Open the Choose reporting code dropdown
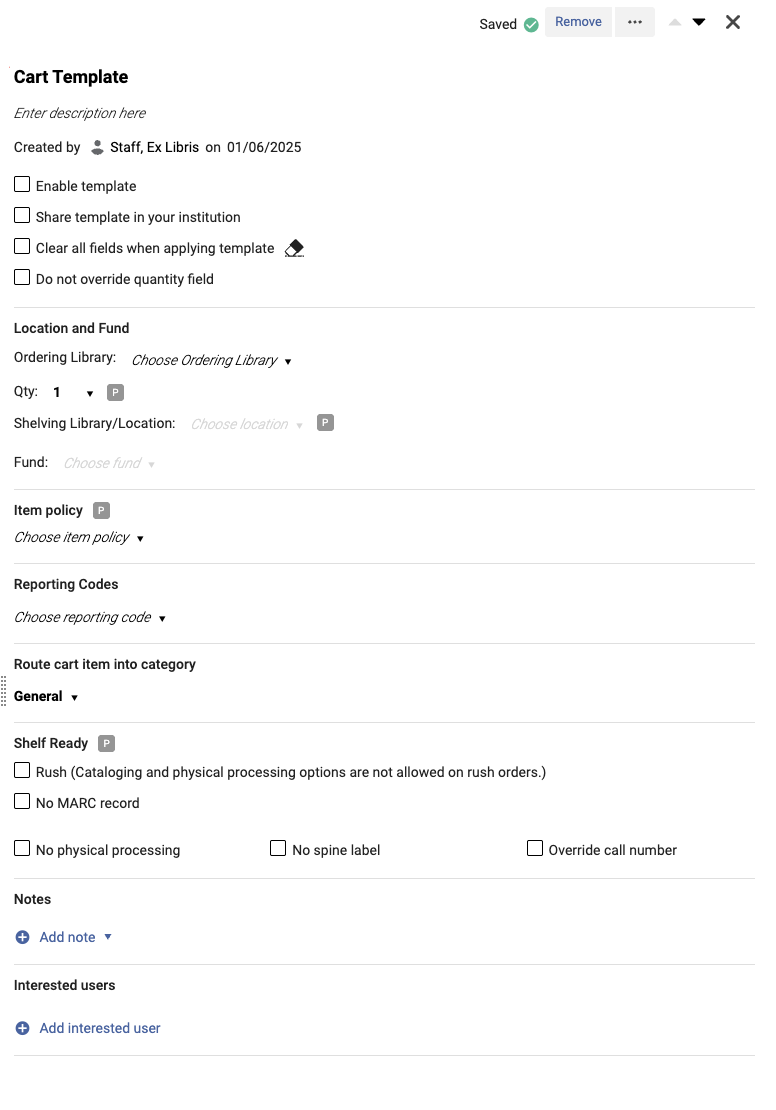776x1110 pixels. coord(90,617)
